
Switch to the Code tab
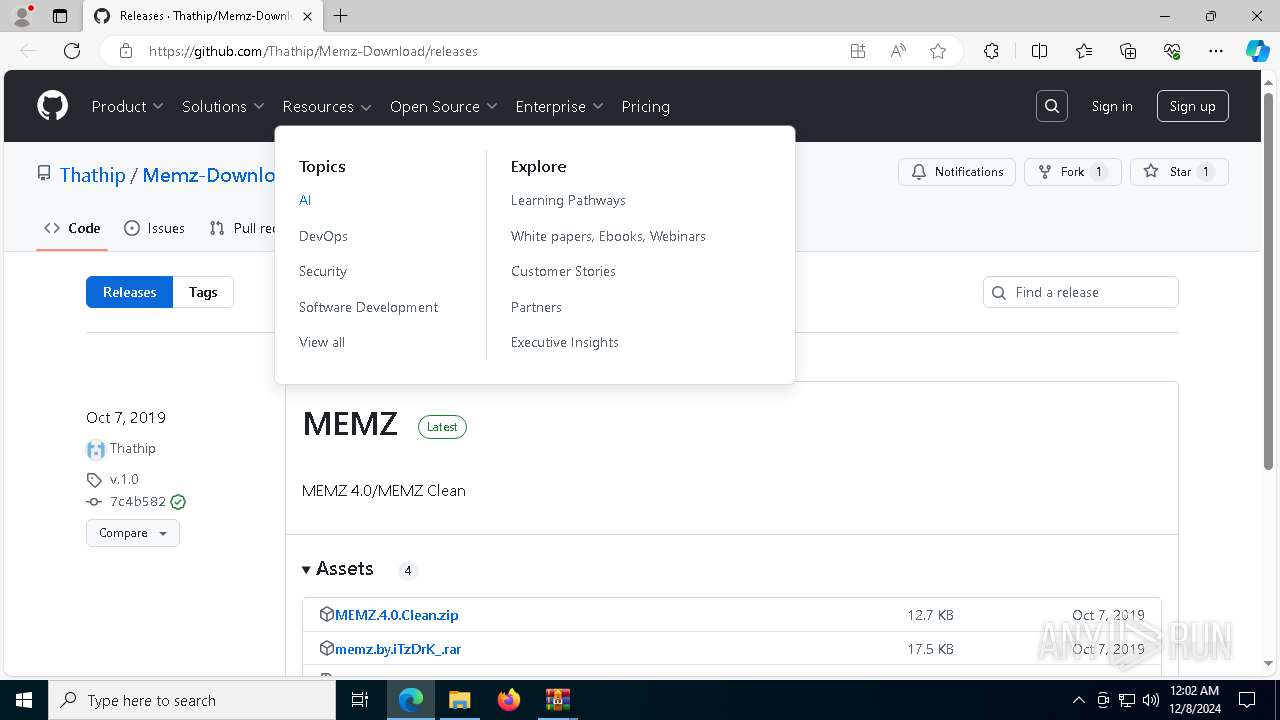[72, 228]
